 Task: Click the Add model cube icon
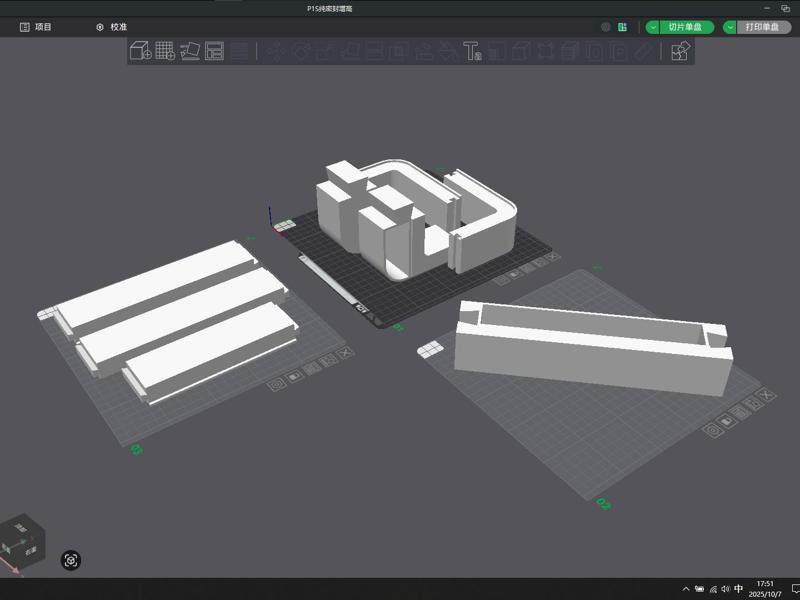click(x=140, y=51)
